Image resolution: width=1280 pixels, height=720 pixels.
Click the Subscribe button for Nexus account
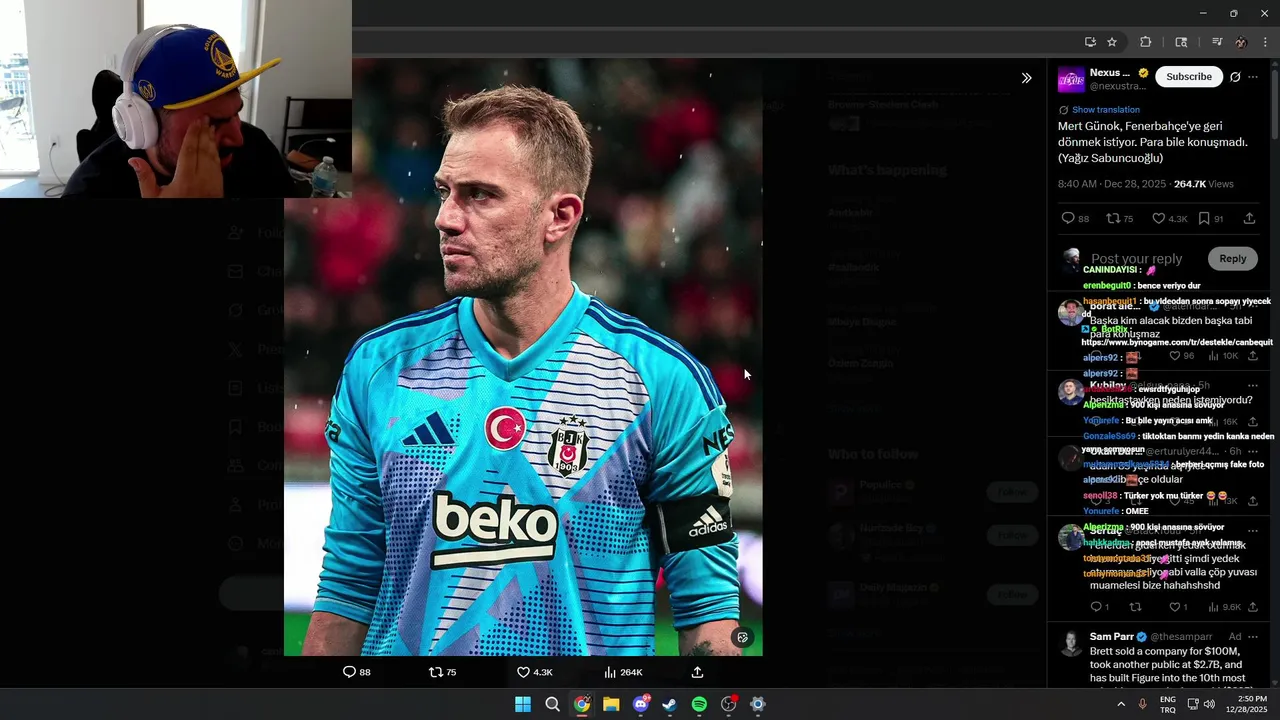click(x=1188, y=77)
